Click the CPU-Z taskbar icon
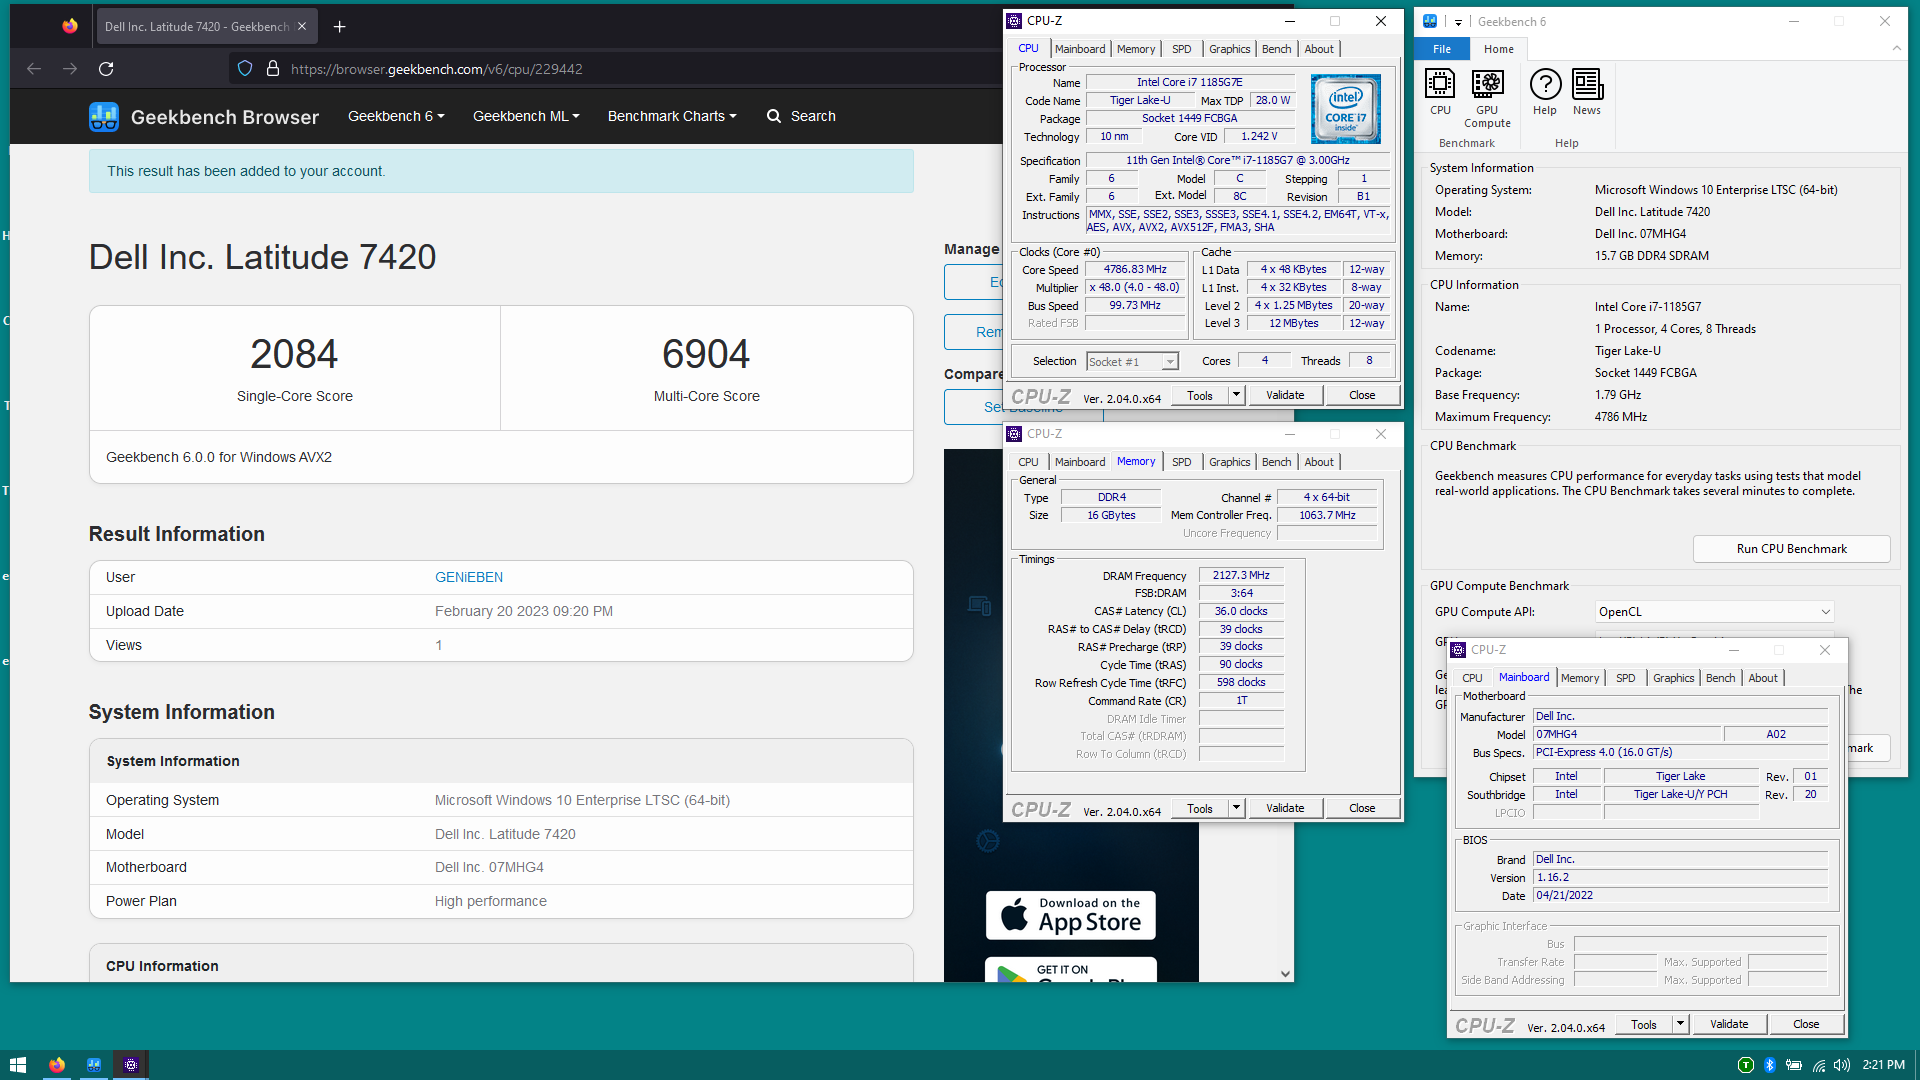This screenshot has height=1080, width=1920. 131,1065
